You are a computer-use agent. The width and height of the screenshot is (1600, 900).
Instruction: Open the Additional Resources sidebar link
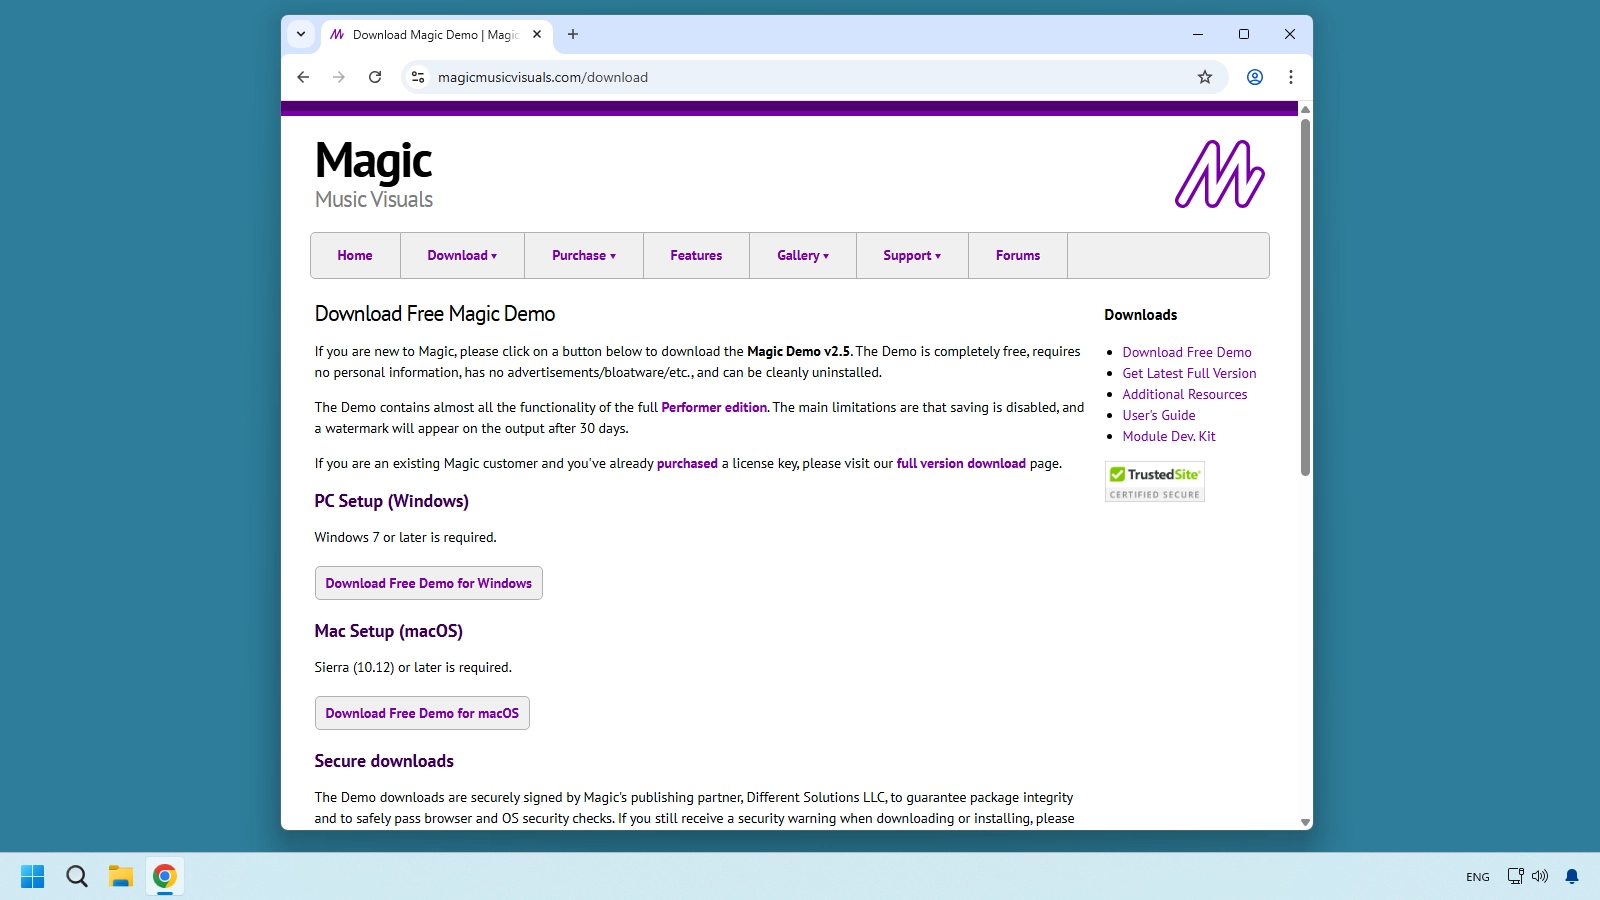coord(1185,394)
